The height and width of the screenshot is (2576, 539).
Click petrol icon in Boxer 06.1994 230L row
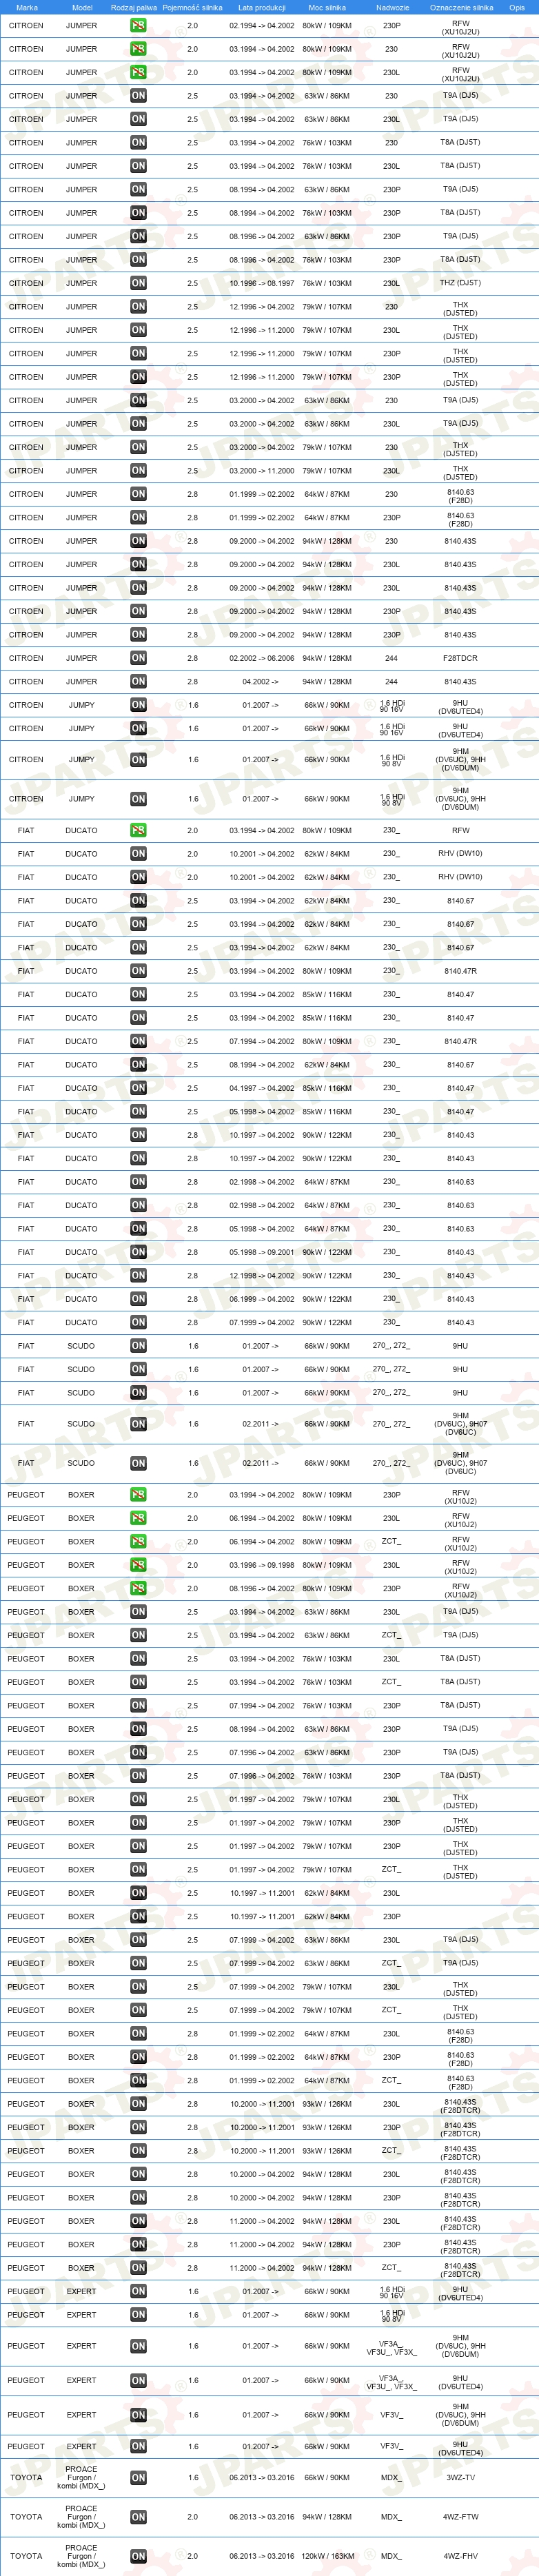click(x=138, y=1518)
